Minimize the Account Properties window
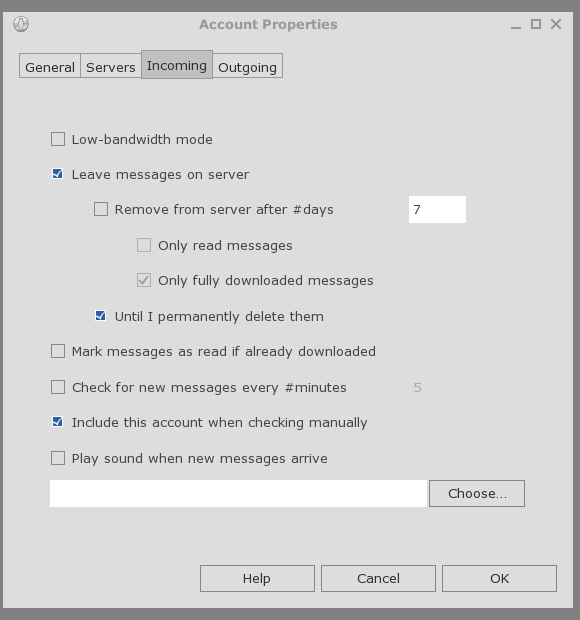 click(516, 25)
